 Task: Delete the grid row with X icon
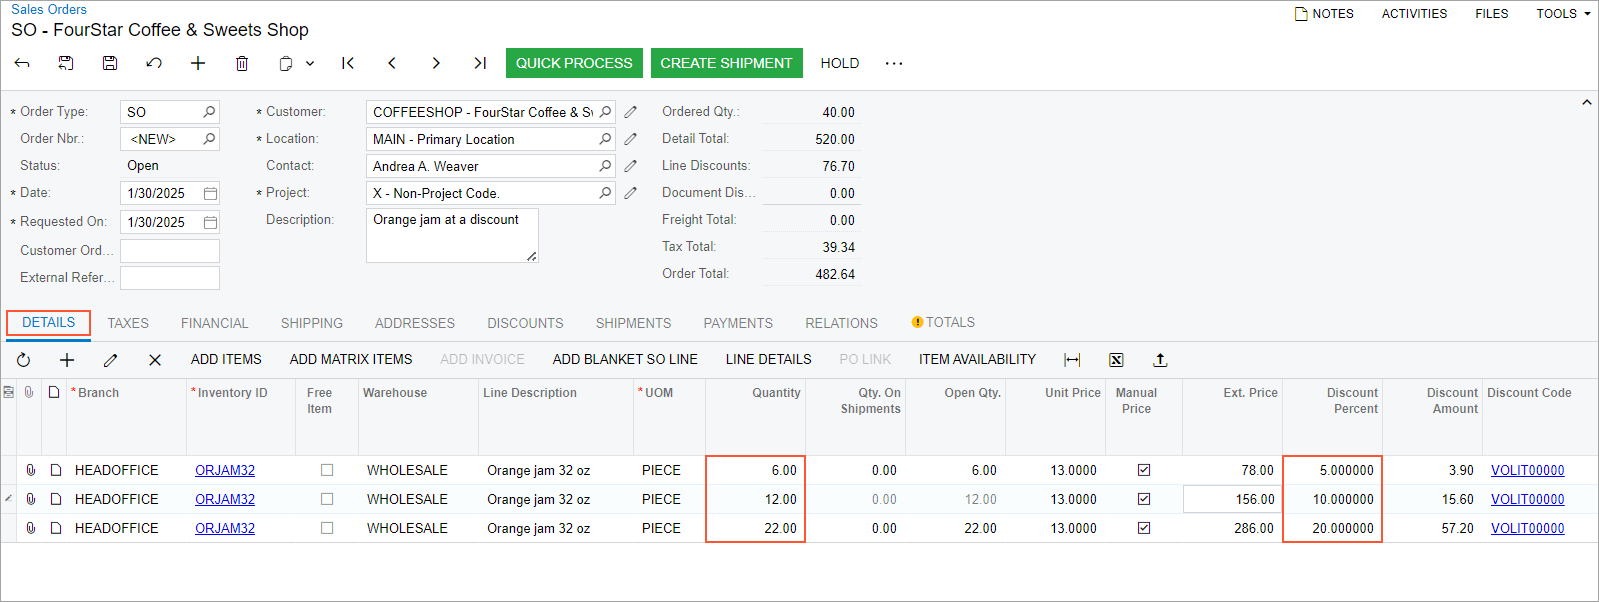pyautogui.click(x=155, y=360)
